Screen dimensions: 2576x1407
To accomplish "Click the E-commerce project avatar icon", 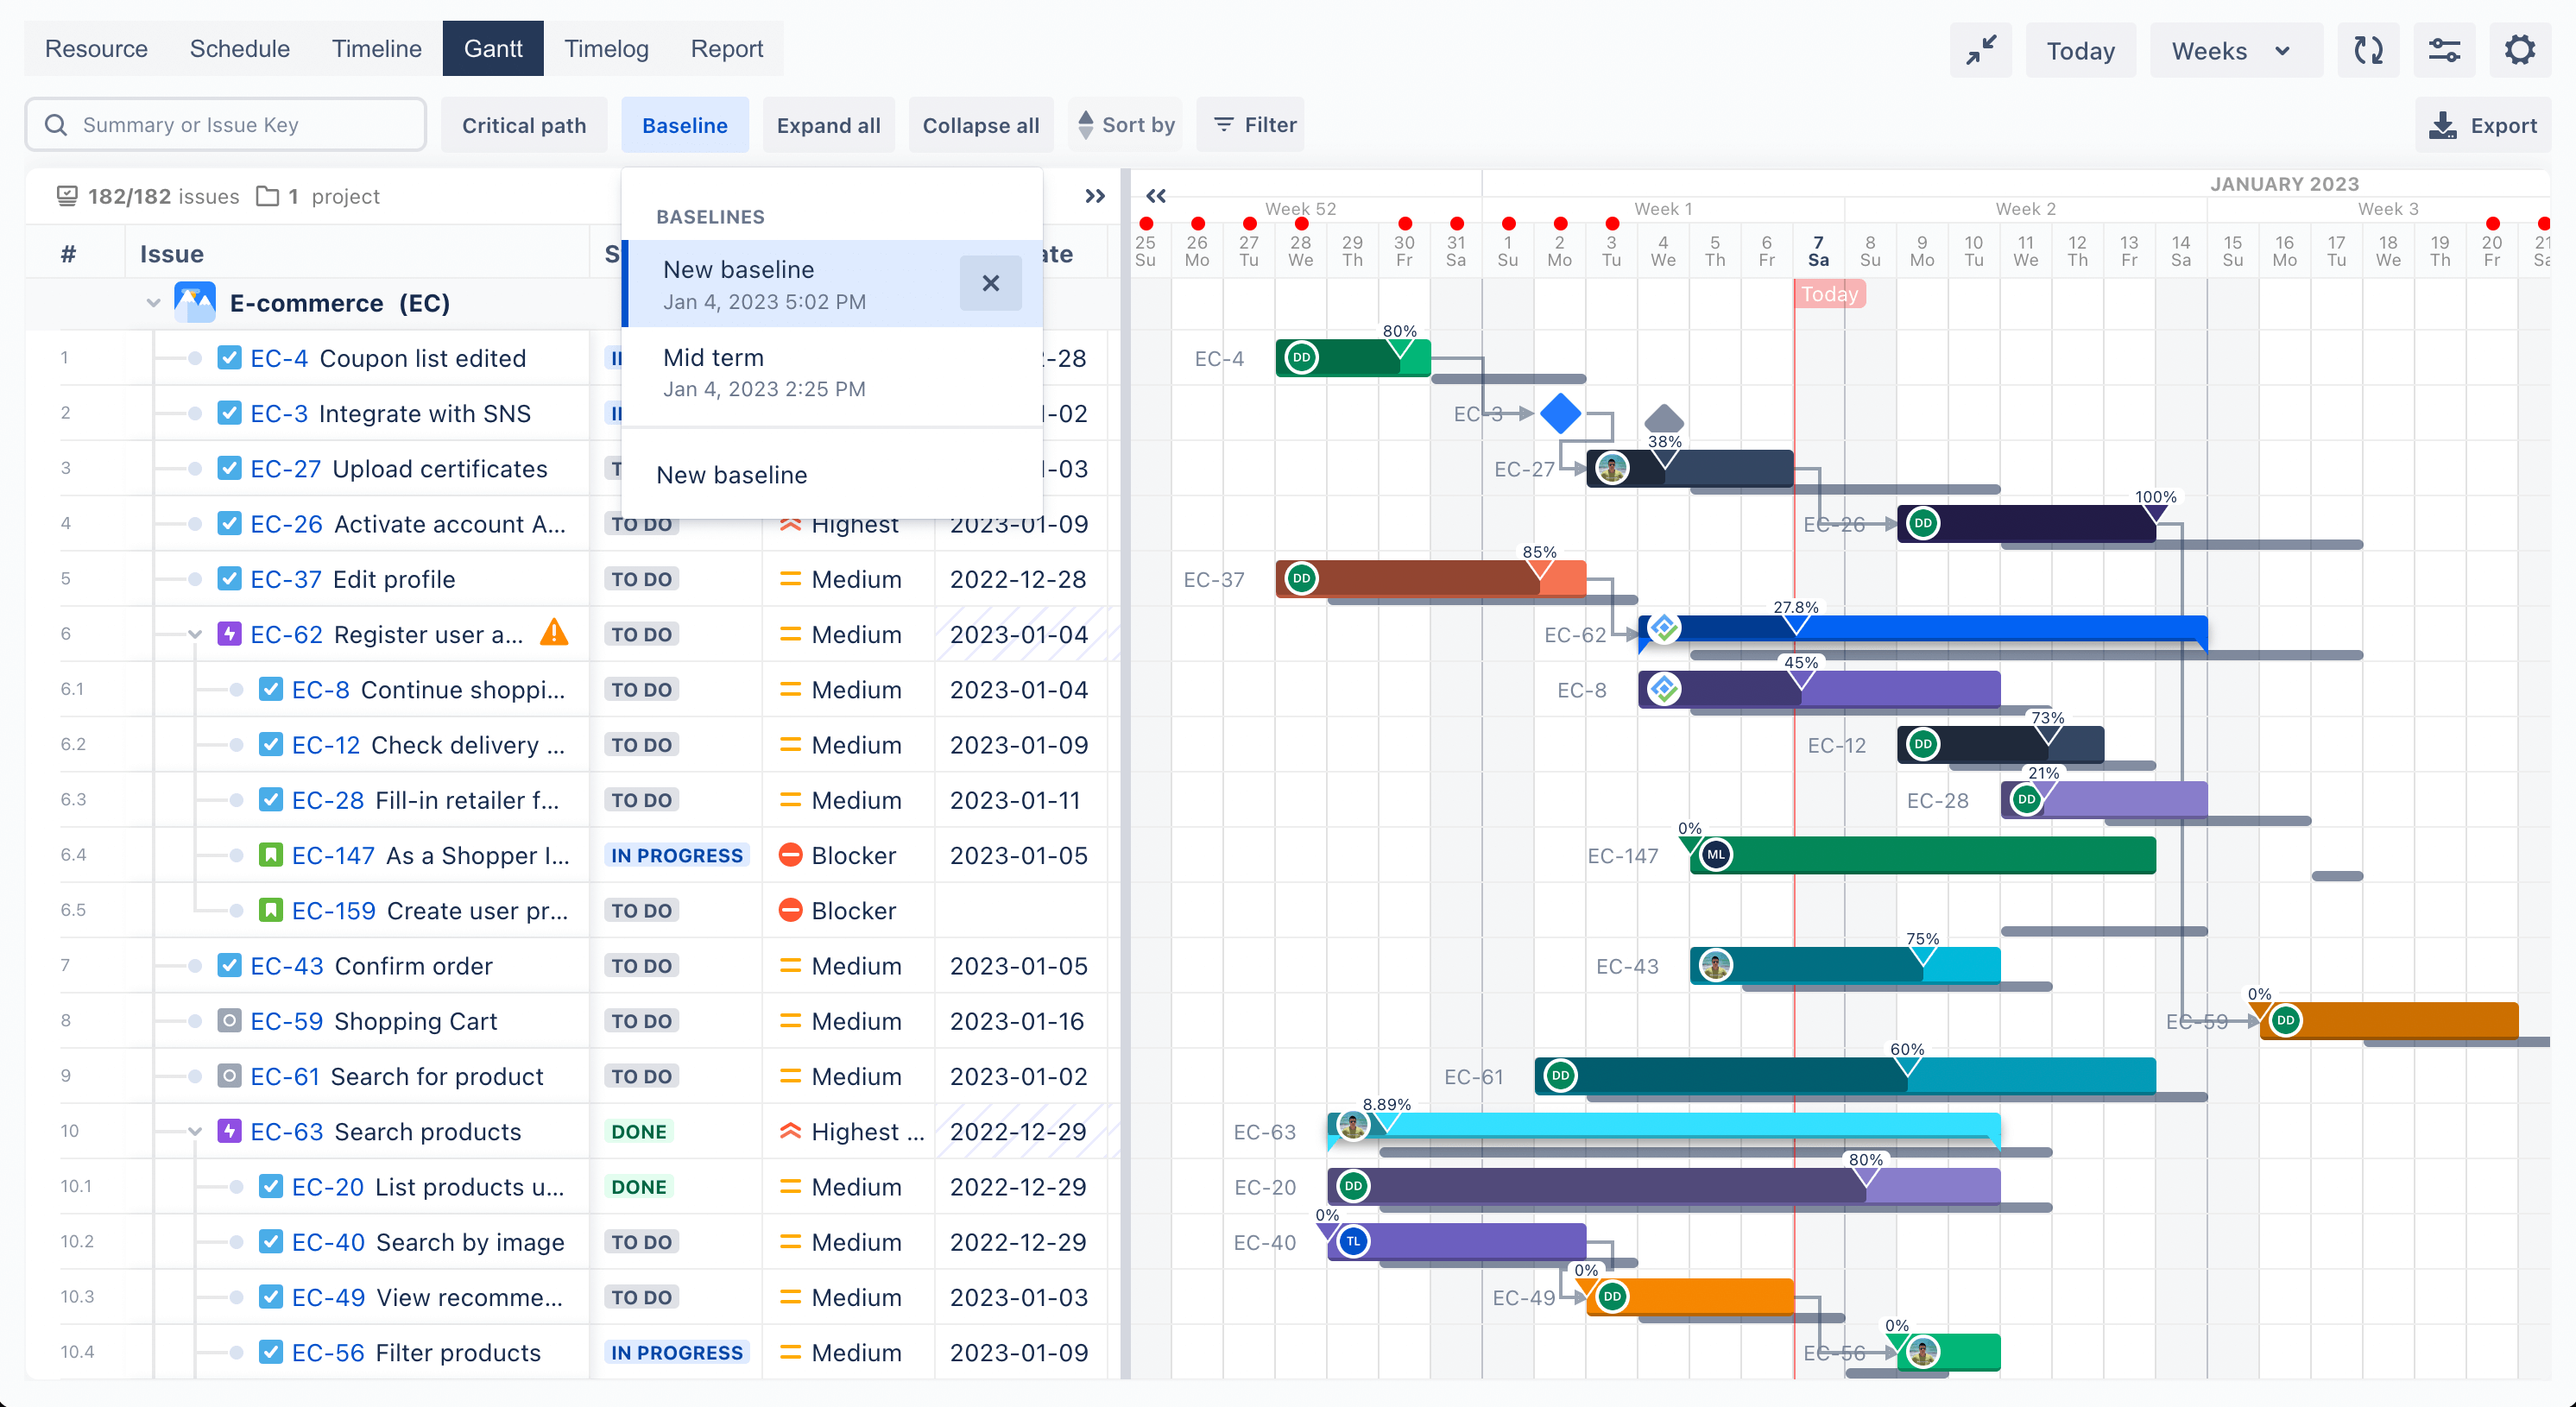I will click(195, 302).
